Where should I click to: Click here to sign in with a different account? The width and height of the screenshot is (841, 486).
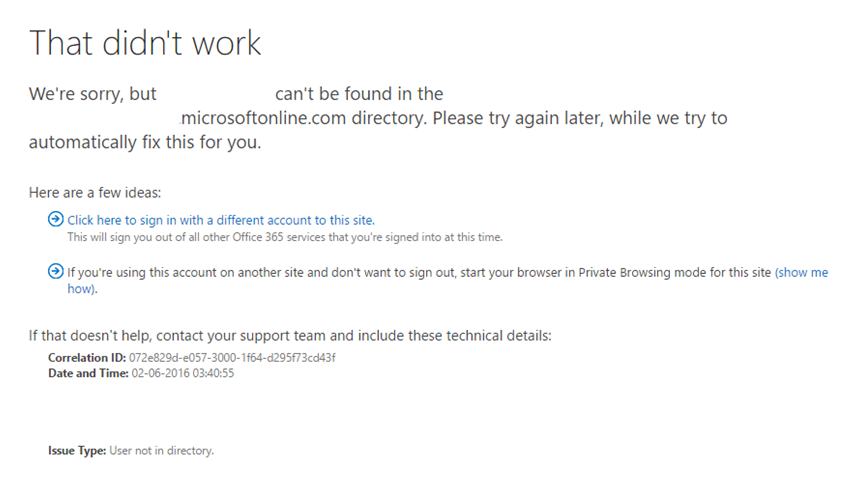[221, 220]
